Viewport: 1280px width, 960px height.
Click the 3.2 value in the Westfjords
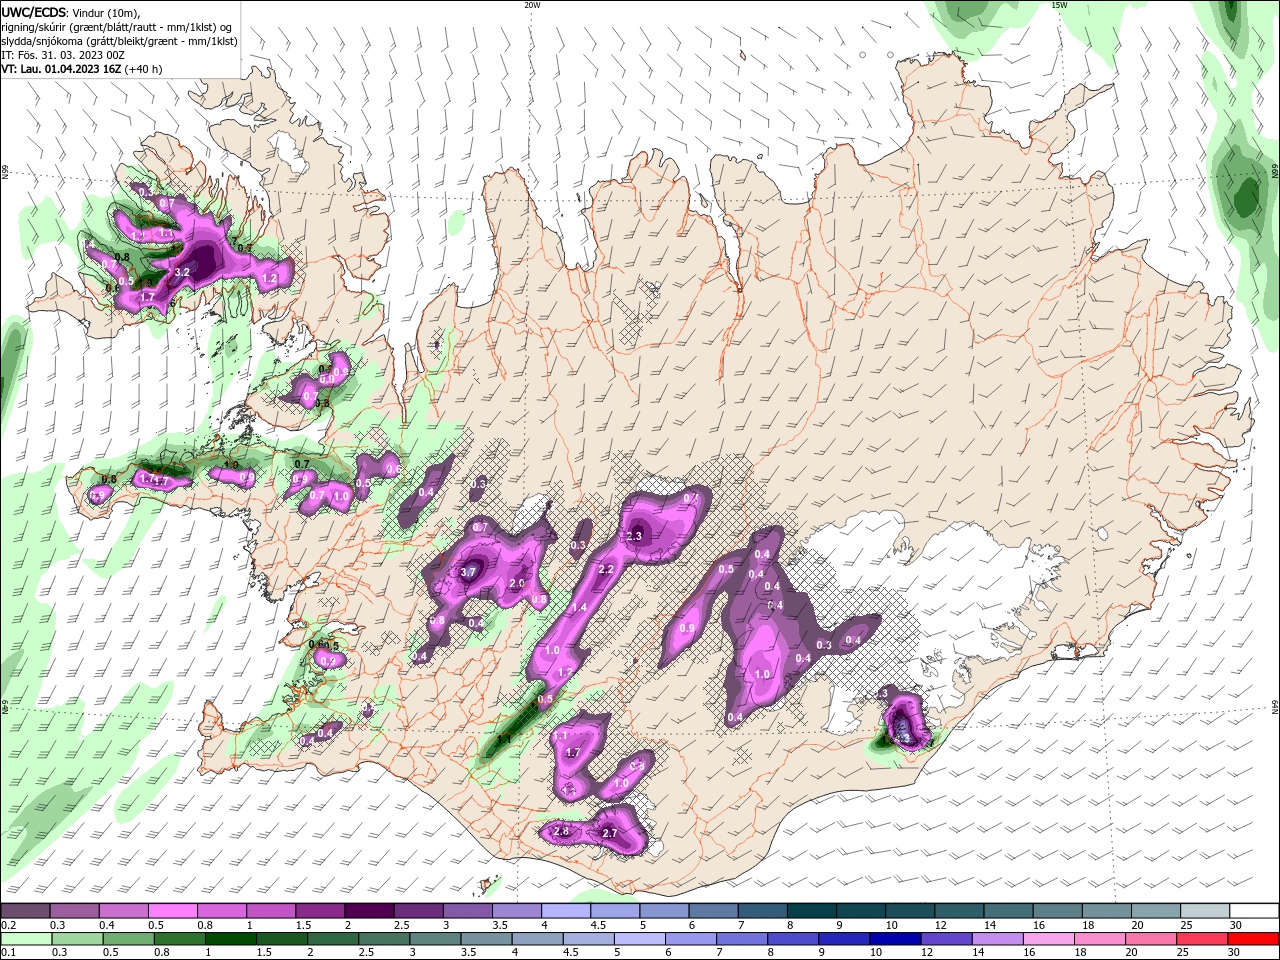182,272
